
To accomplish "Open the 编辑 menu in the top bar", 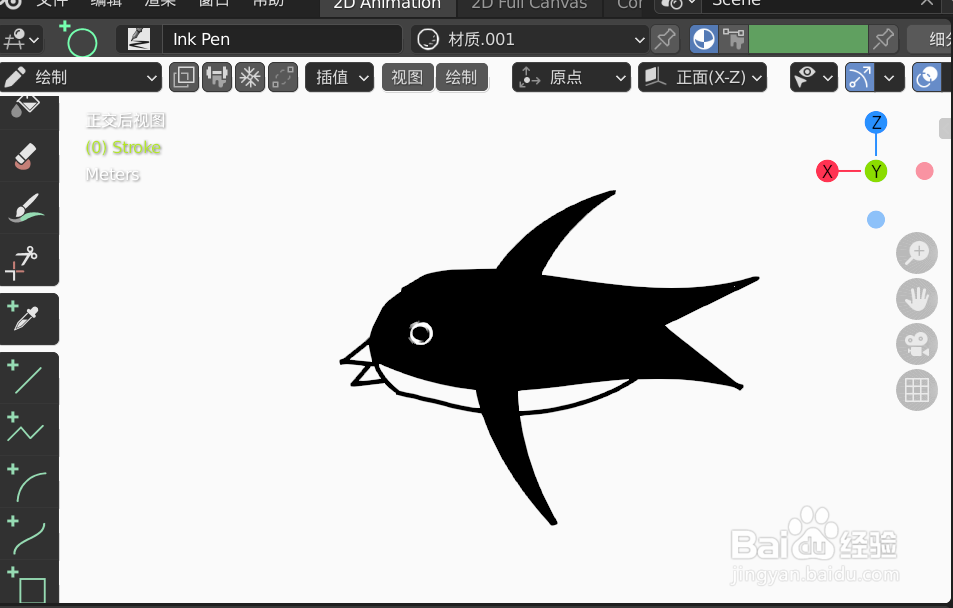I will (107, 4).
